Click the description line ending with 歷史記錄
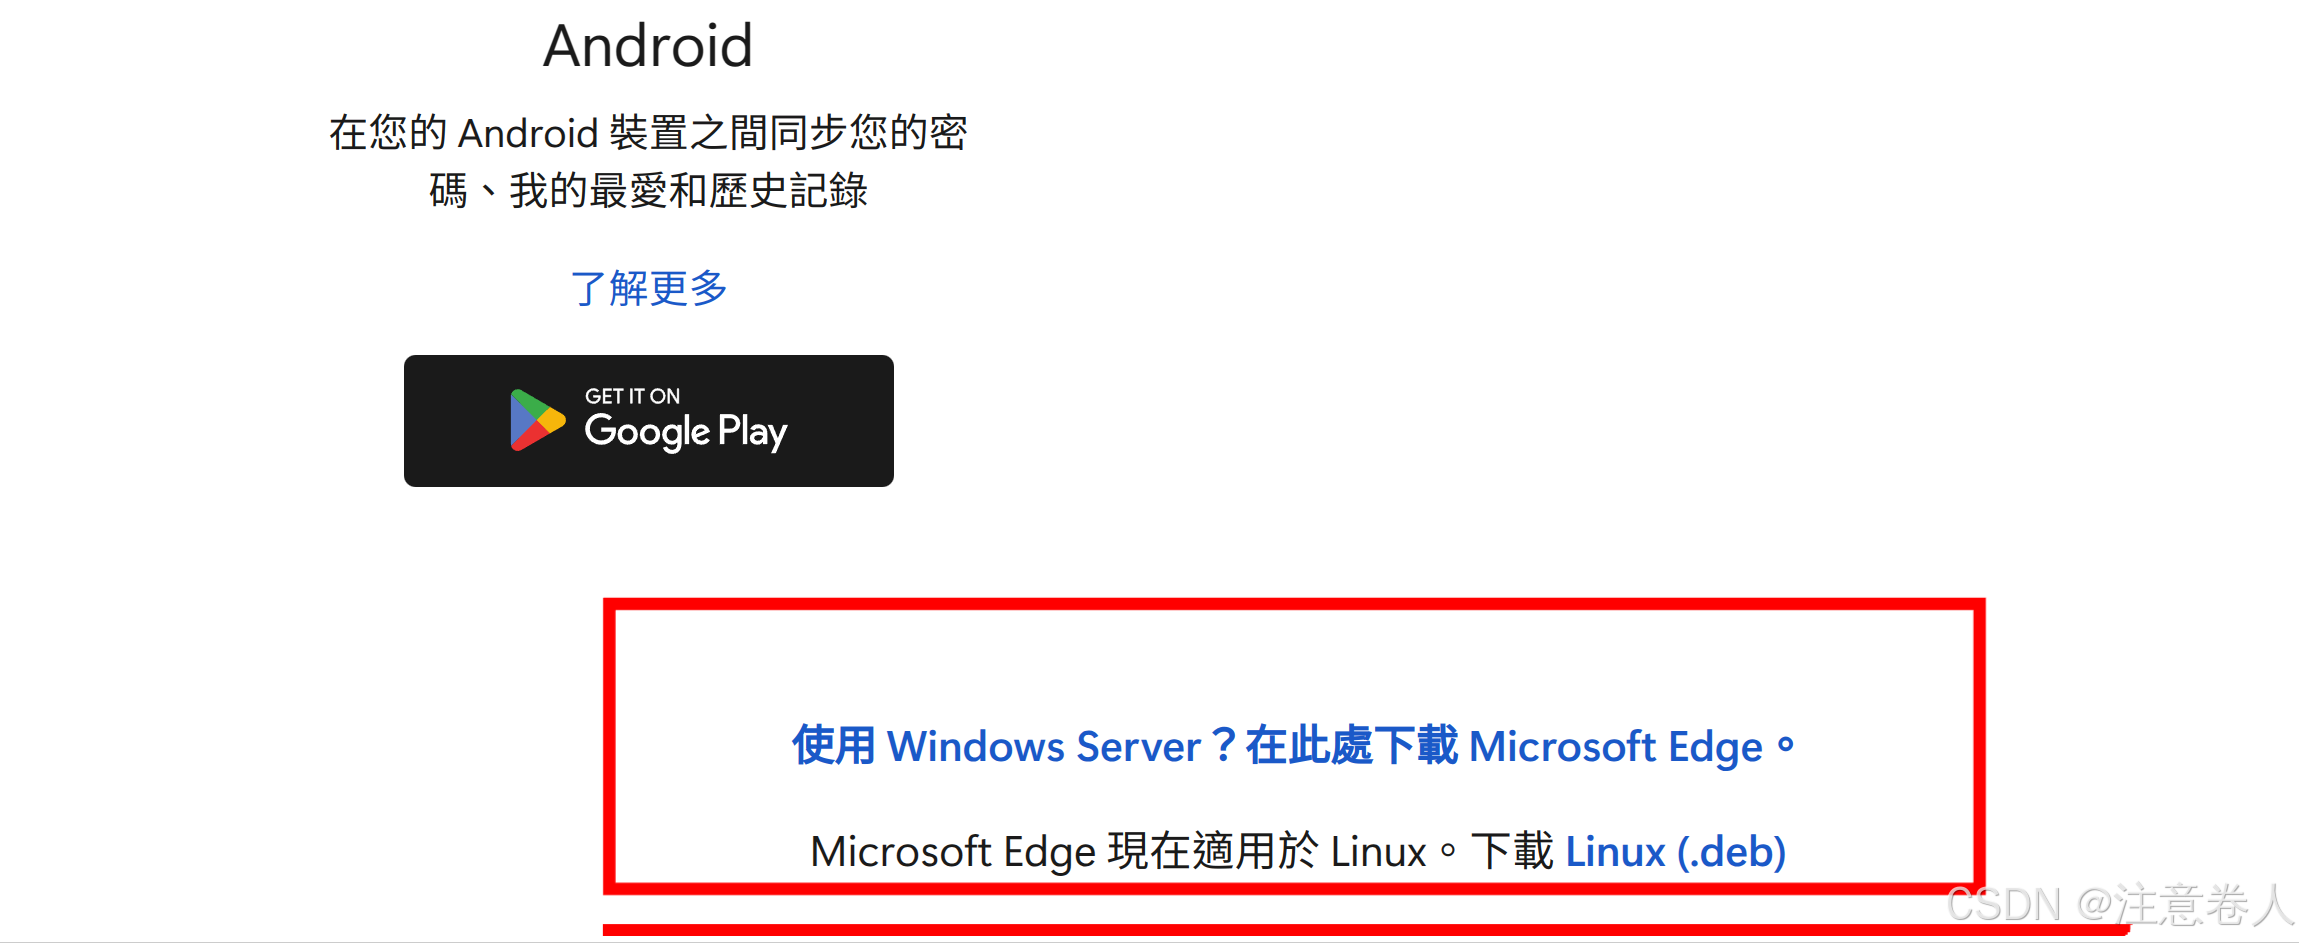This screenshot has height=943, width=2300. (x=648, y=191)
